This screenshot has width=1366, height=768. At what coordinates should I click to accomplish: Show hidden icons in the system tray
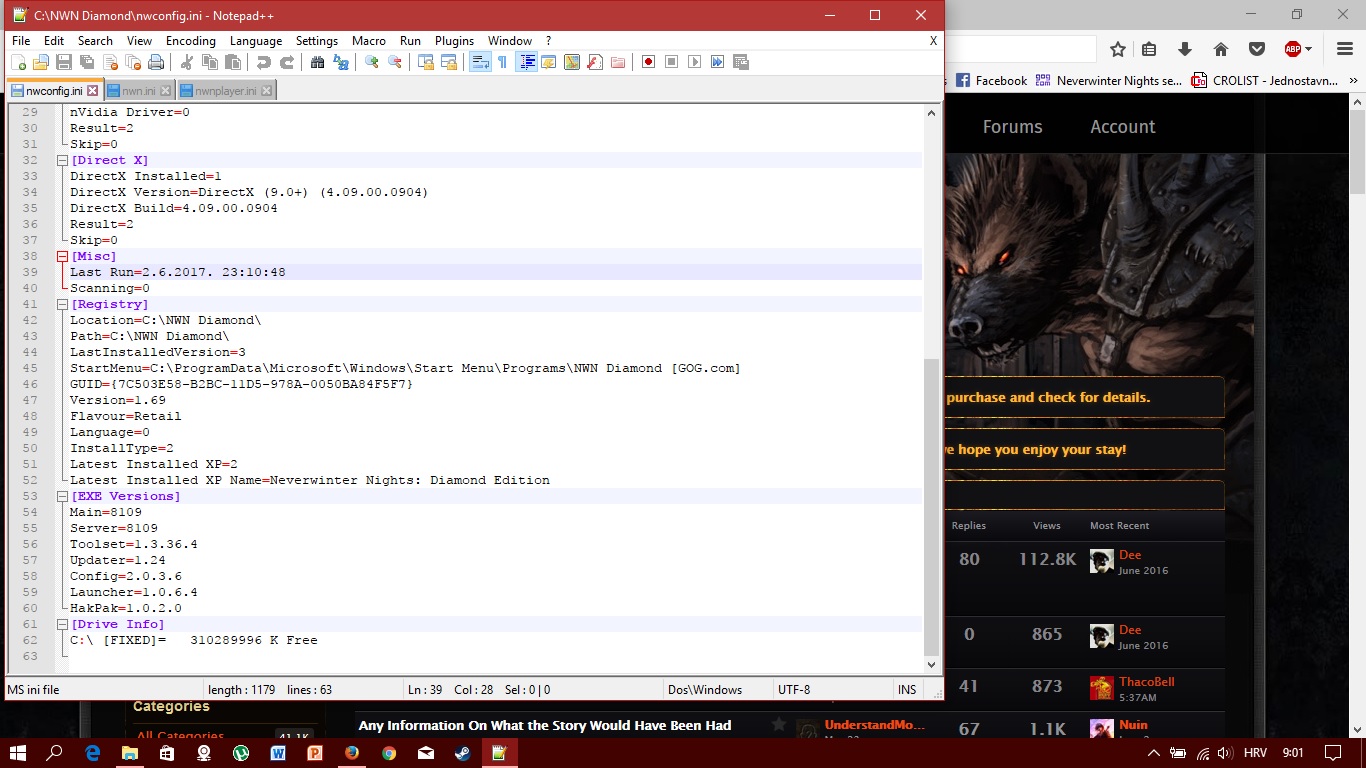1153,752
